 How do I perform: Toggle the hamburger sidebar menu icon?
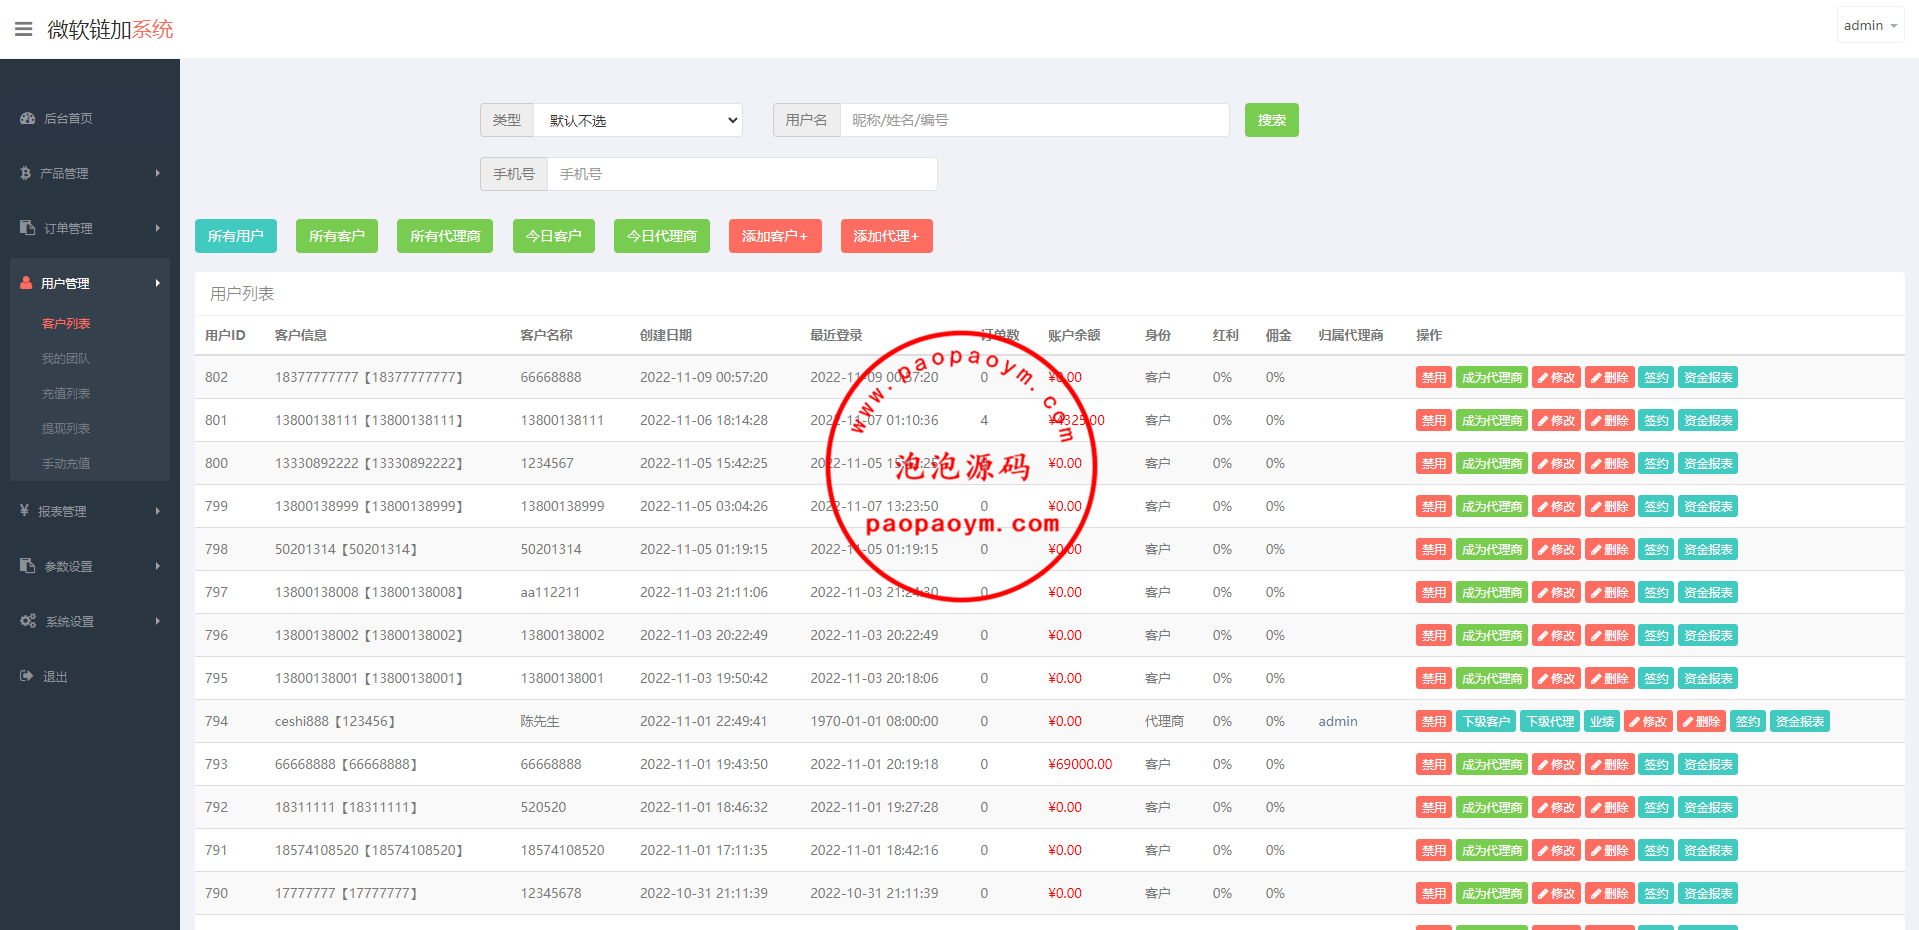click(24, 29)
